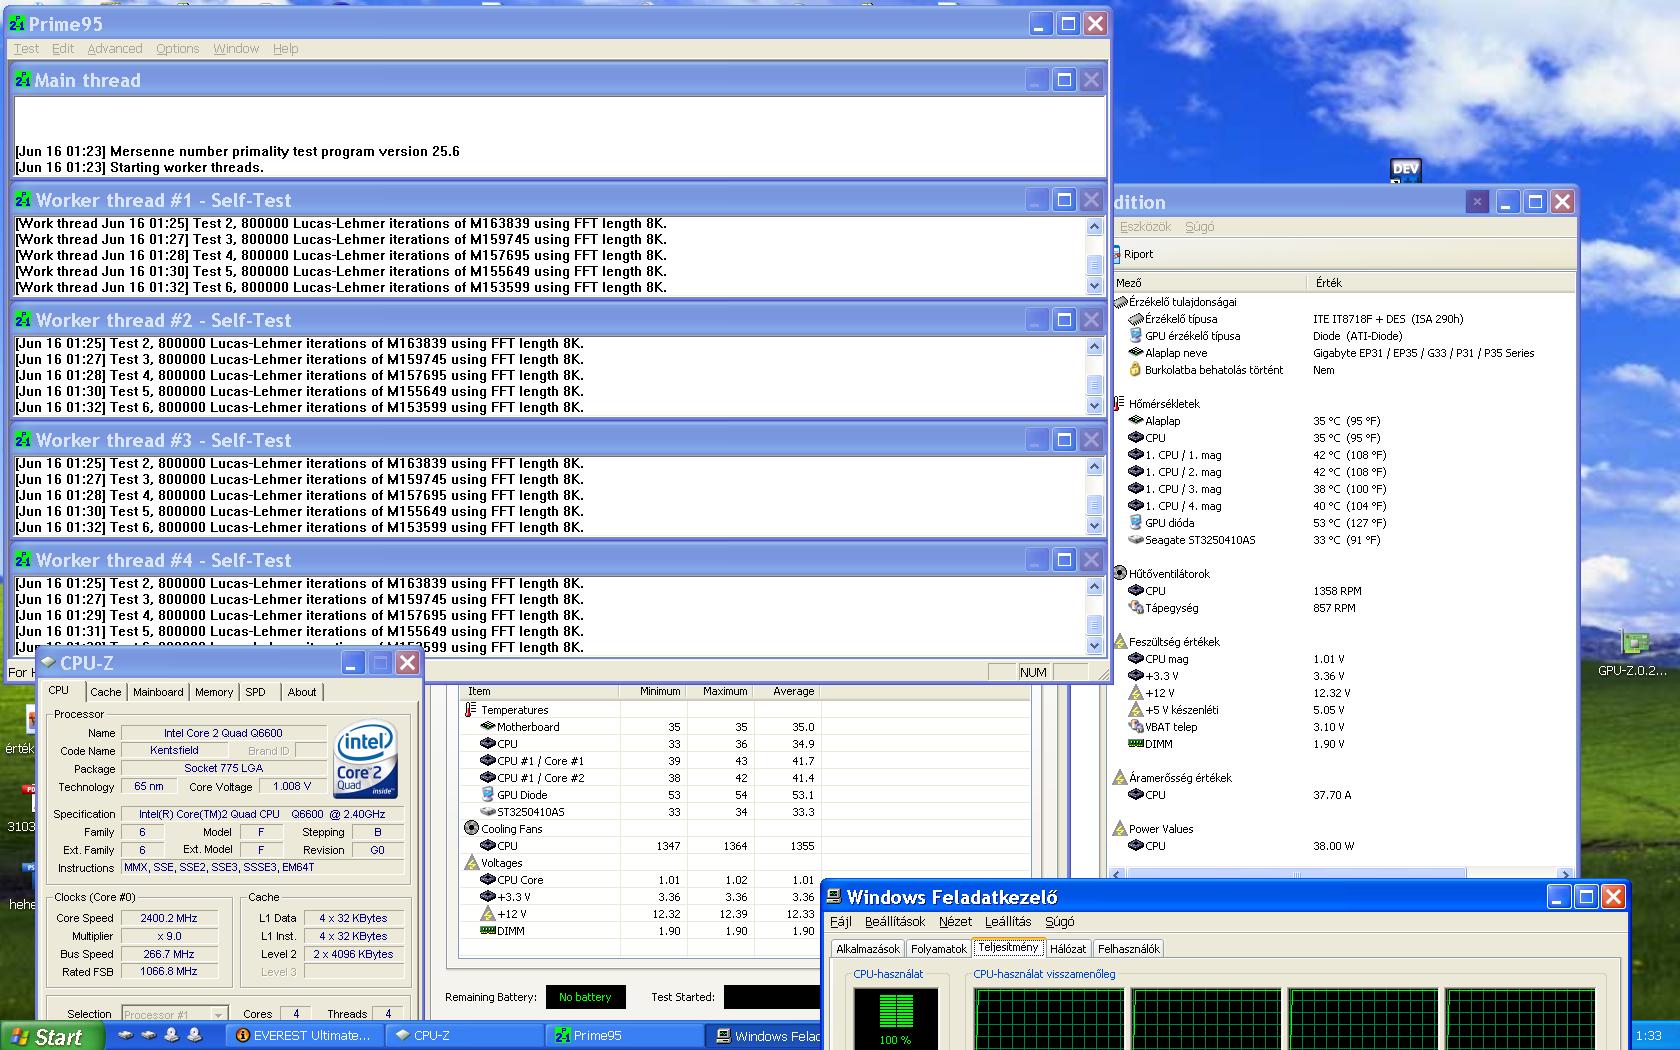Open the Felhasználók tab in Task Manager
Image resolution: width=1680 pixels, height=1050 pixels.
click(x=1129, y=949)
